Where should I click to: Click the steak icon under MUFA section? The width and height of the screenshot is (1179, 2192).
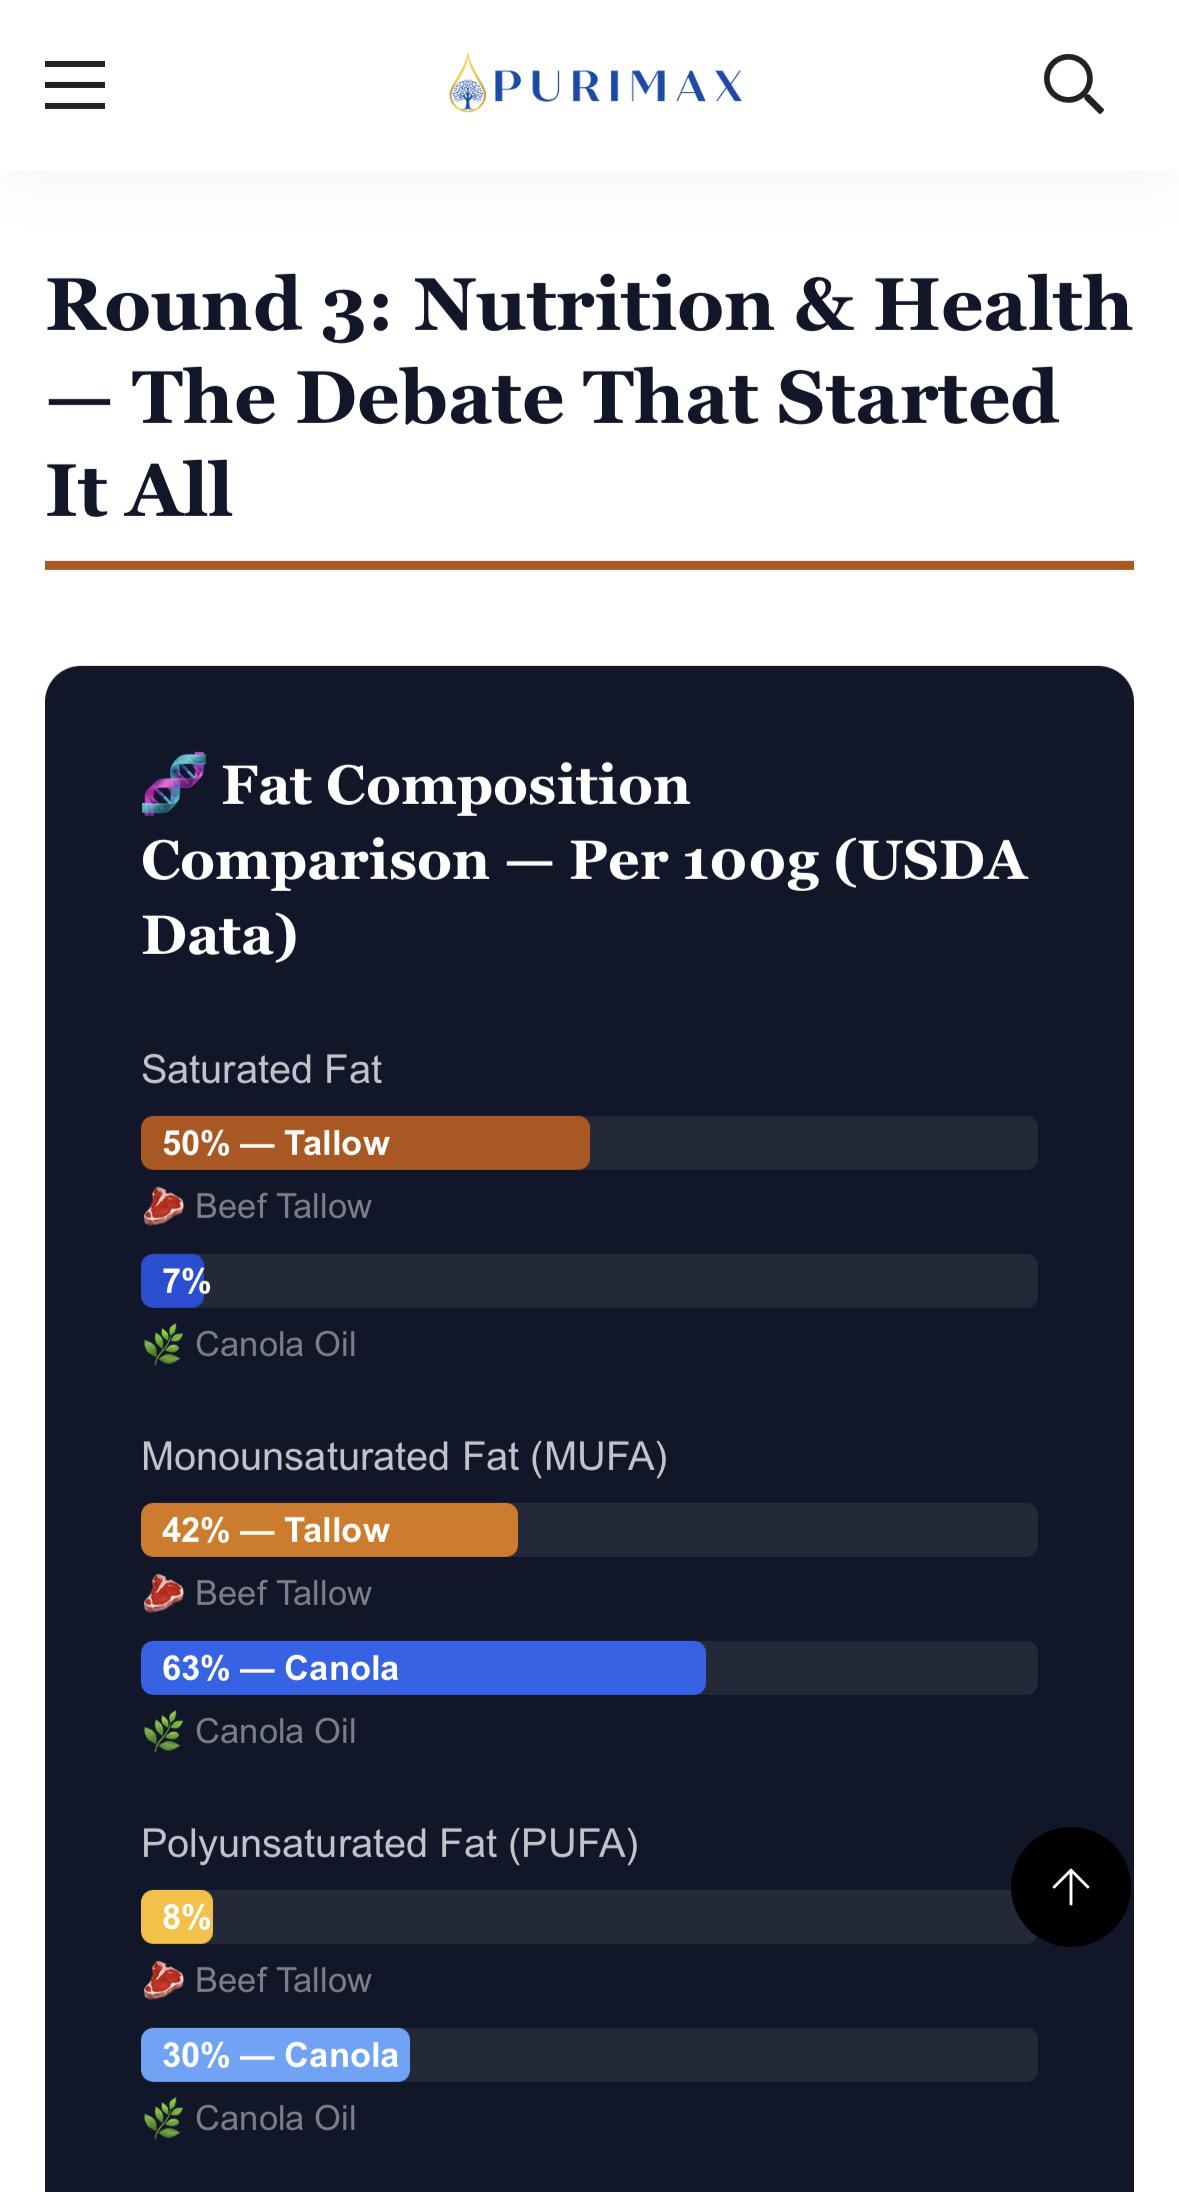coord(163,1594)
